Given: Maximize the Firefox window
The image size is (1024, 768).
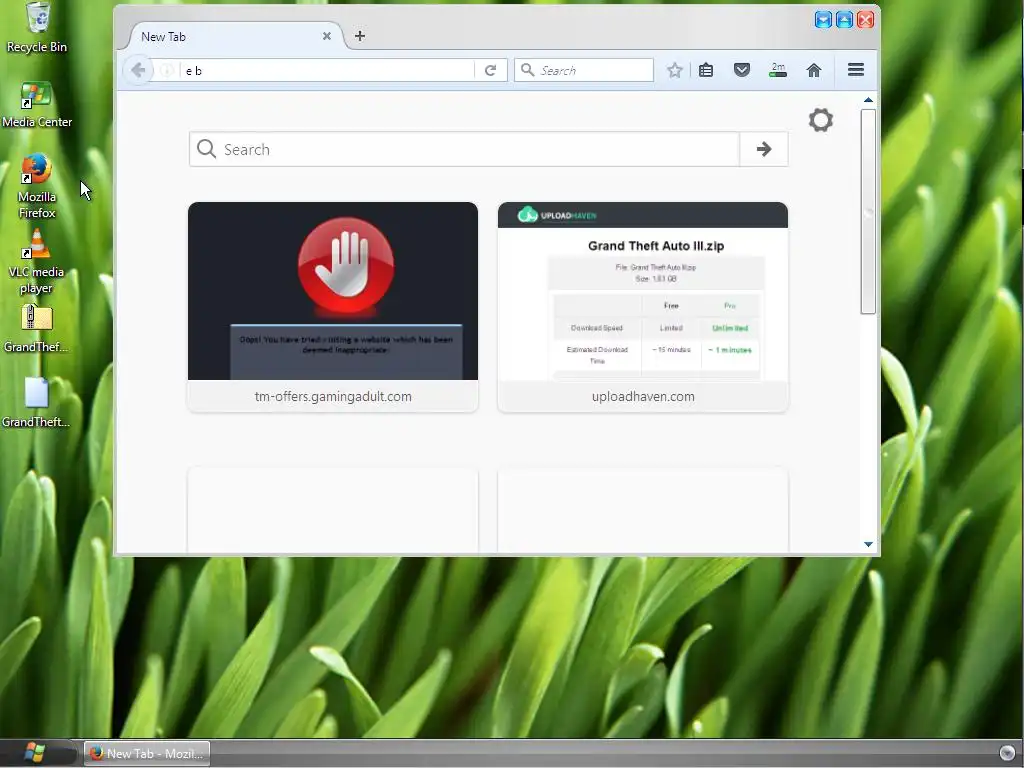Looking at the screenshot, I should pyautogui.click(x=844, y=20).
